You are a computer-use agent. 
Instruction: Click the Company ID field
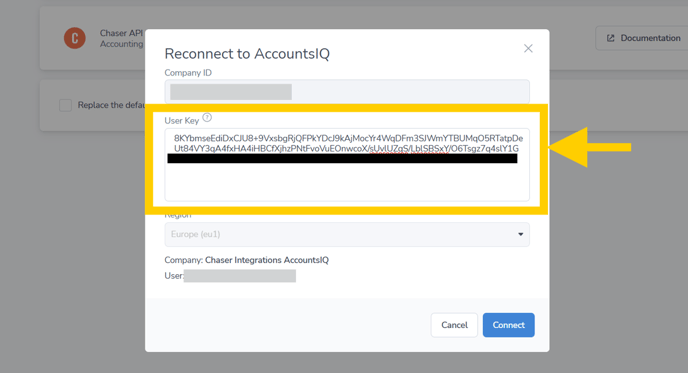coord(347,92)
